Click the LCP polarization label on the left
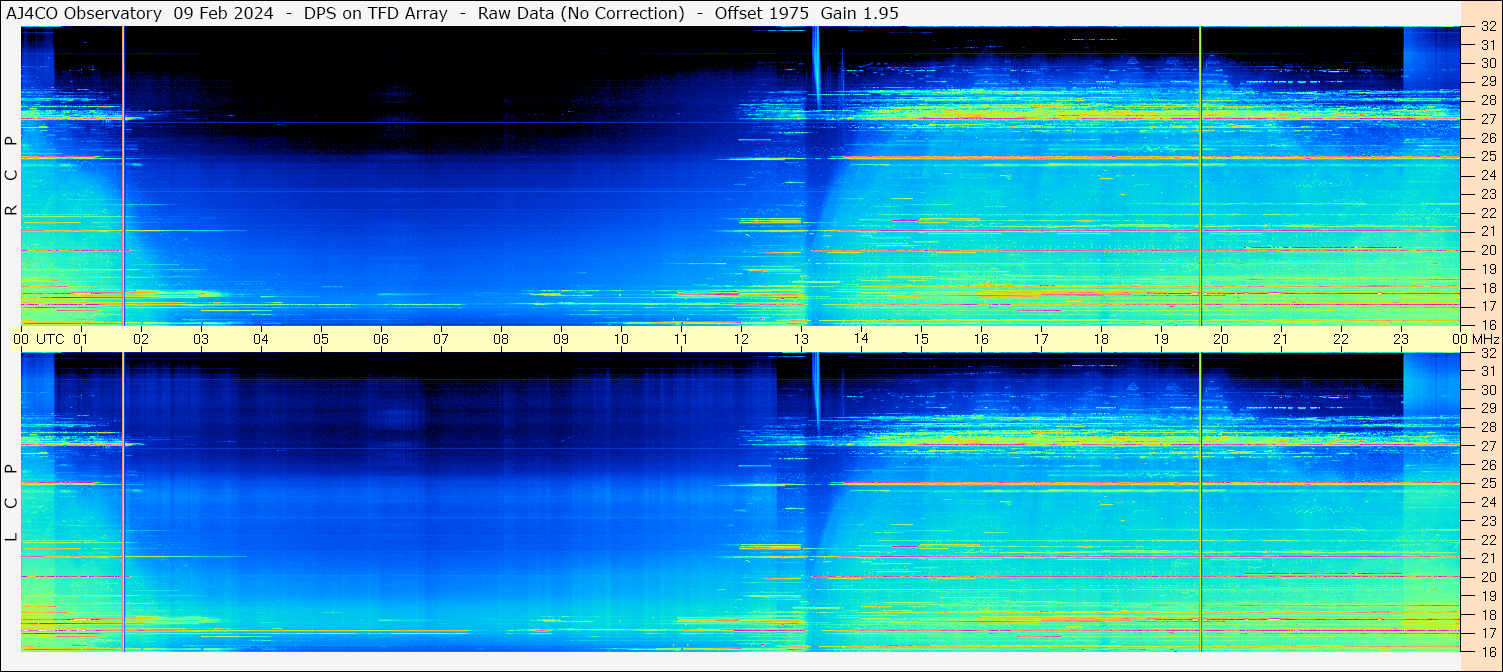 12,503
